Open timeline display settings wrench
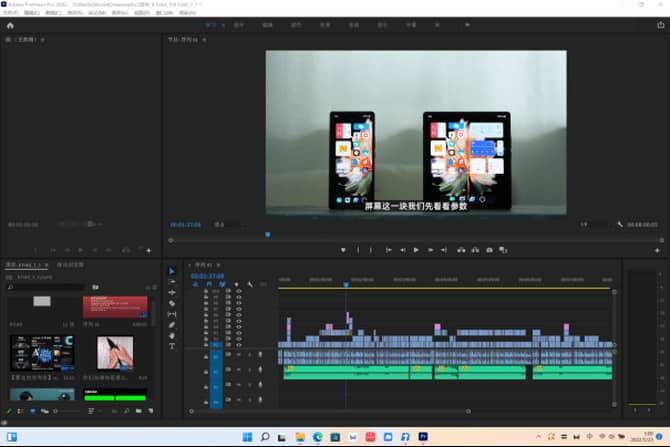670x447 pixels. tap(250, 284)
